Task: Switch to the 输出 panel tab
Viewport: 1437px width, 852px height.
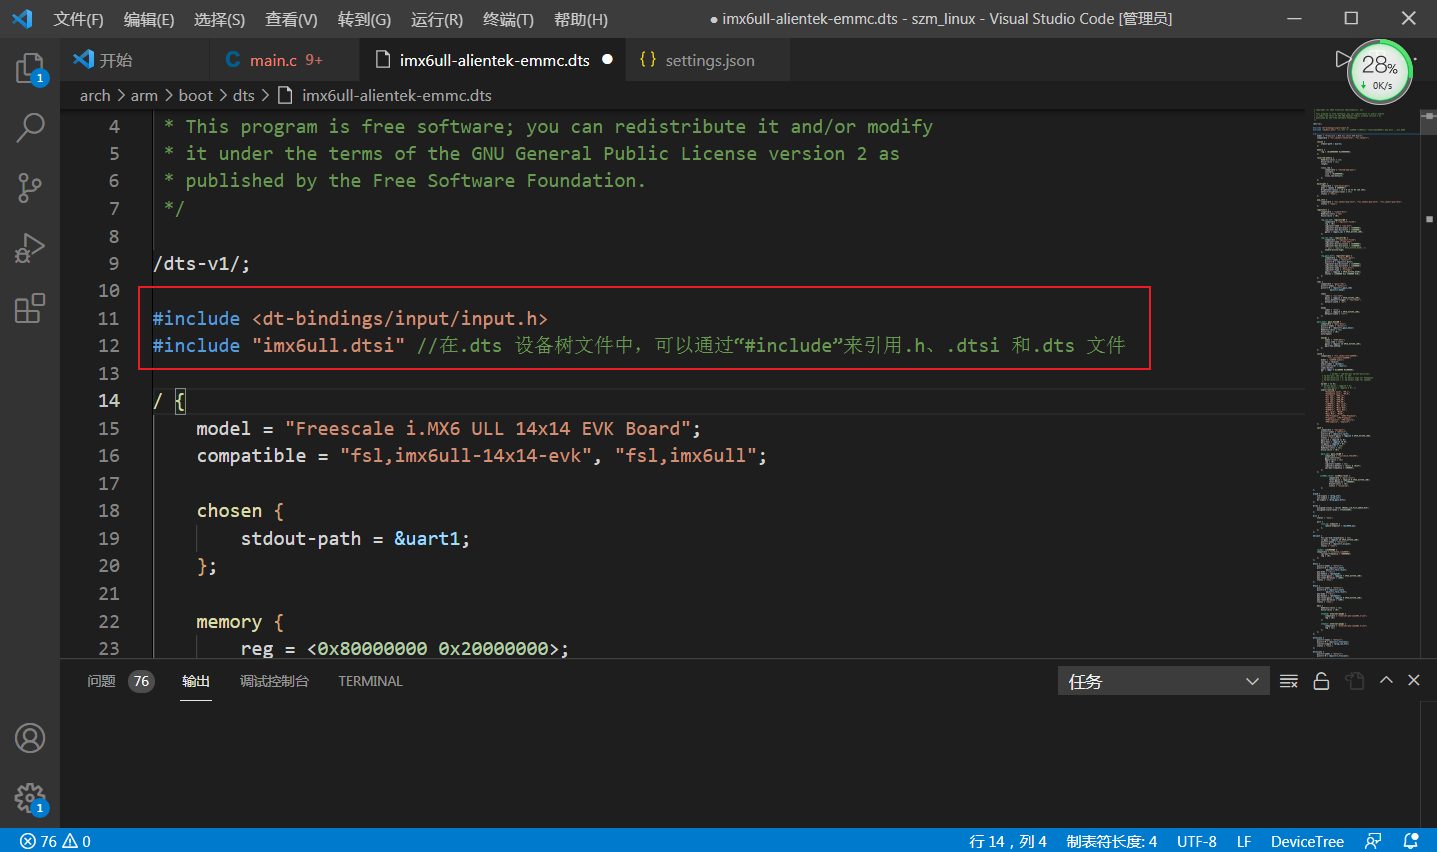Action: [196, 681]
